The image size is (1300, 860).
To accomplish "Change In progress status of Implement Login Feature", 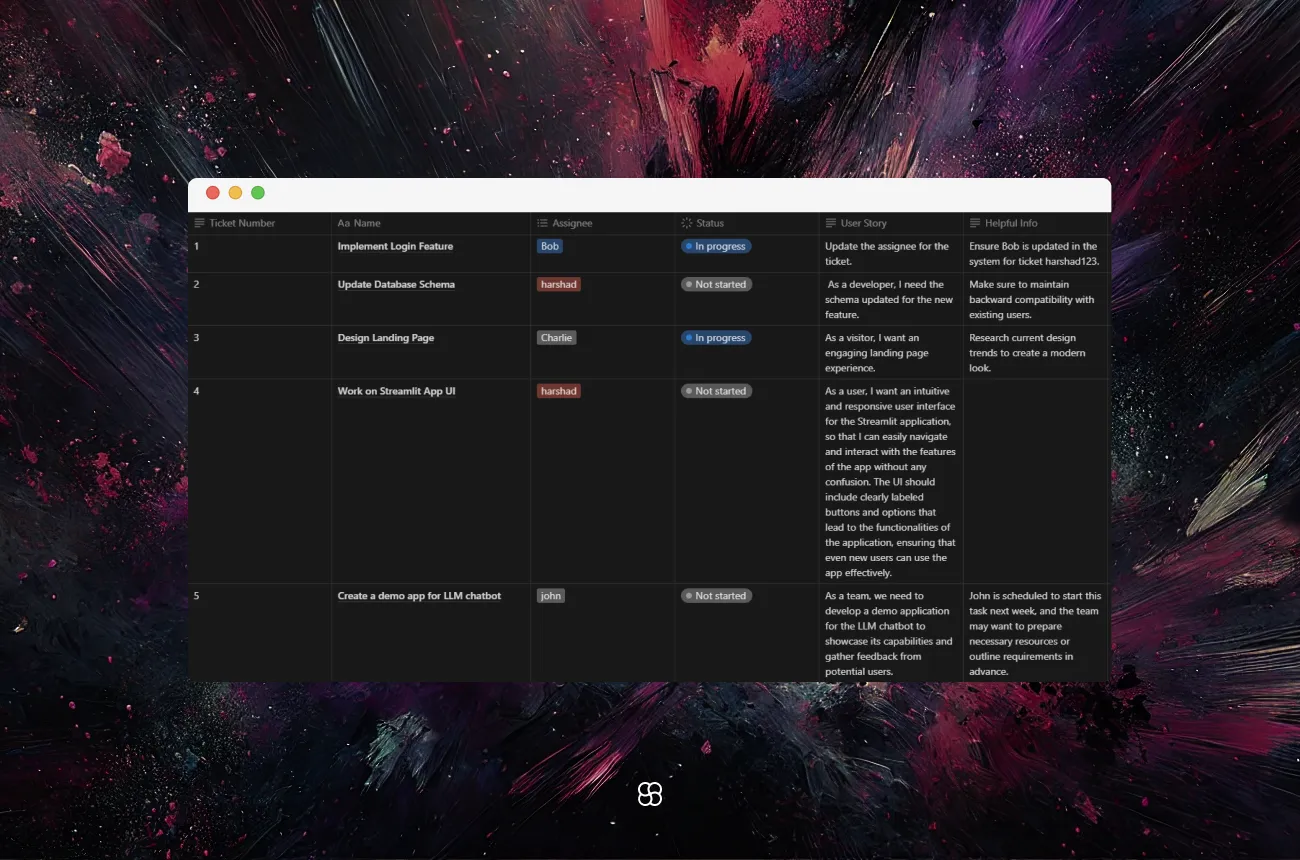I will pyautogui.click(x=716, y=246).
